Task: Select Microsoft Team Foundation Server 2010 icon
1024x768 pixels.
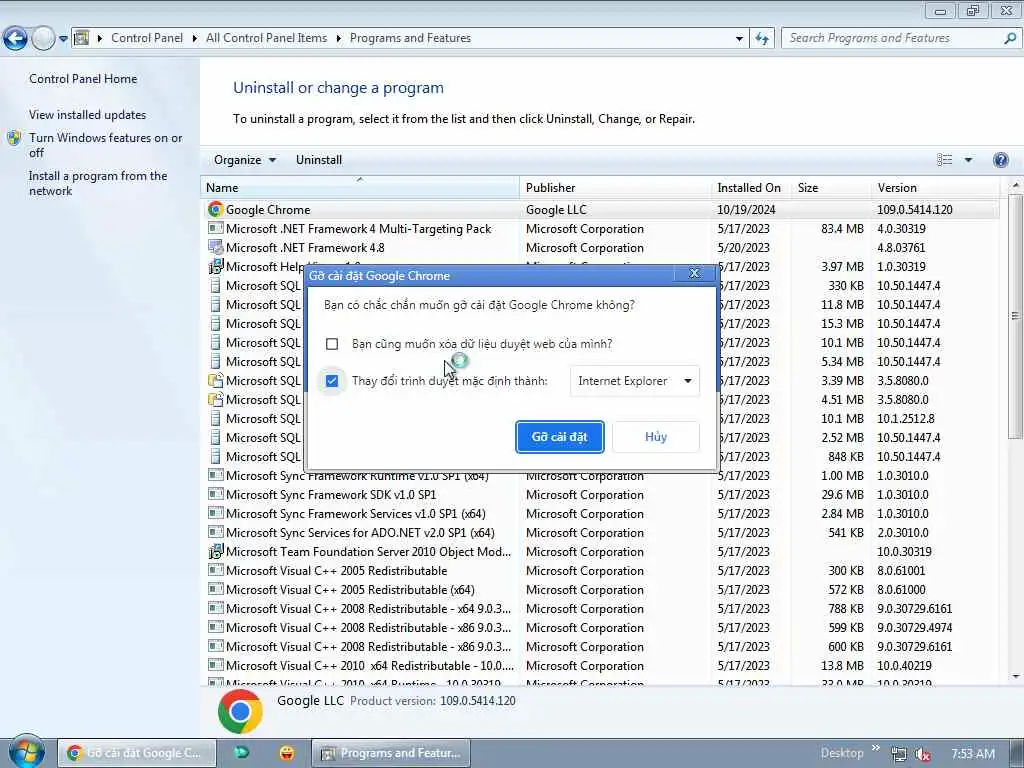Action: coord(215,551)
